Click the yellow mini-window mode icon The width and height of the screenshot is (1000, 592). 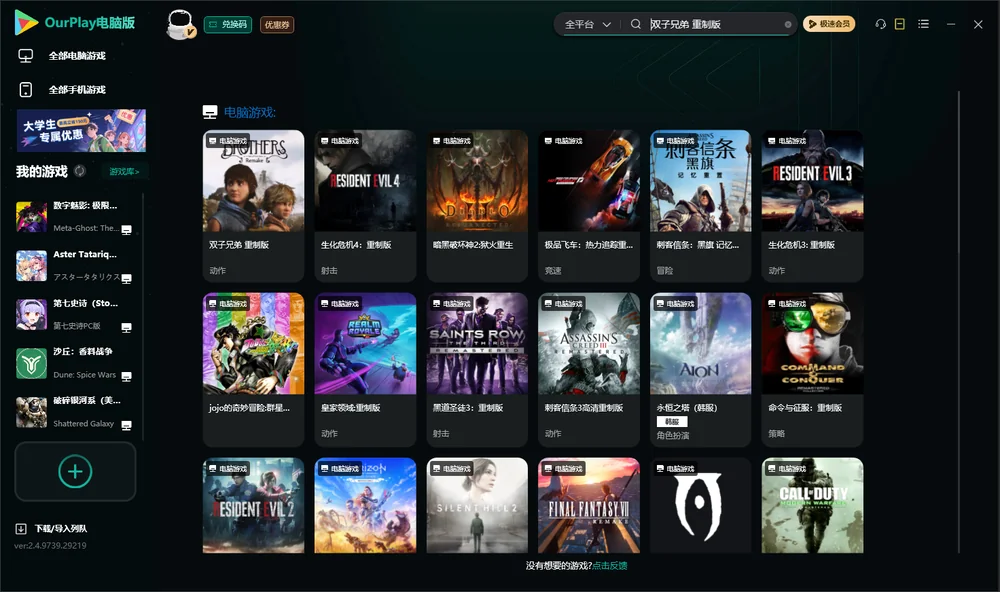(x=899, y=24)
